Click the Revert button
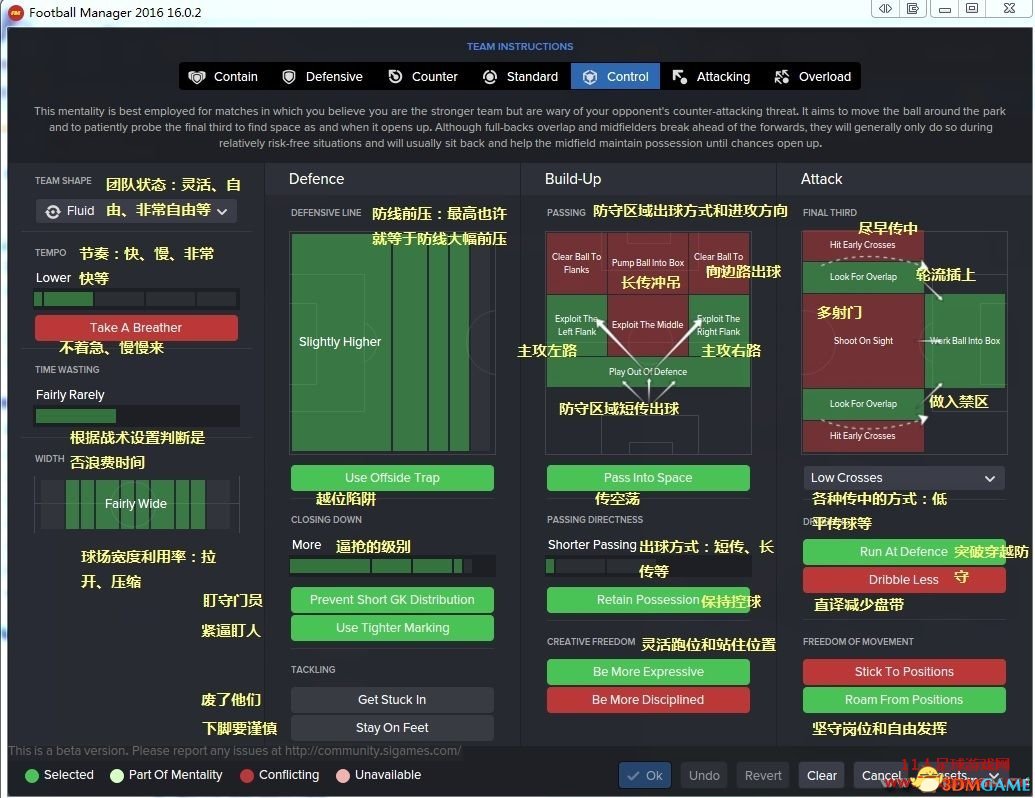 point(763,776)
